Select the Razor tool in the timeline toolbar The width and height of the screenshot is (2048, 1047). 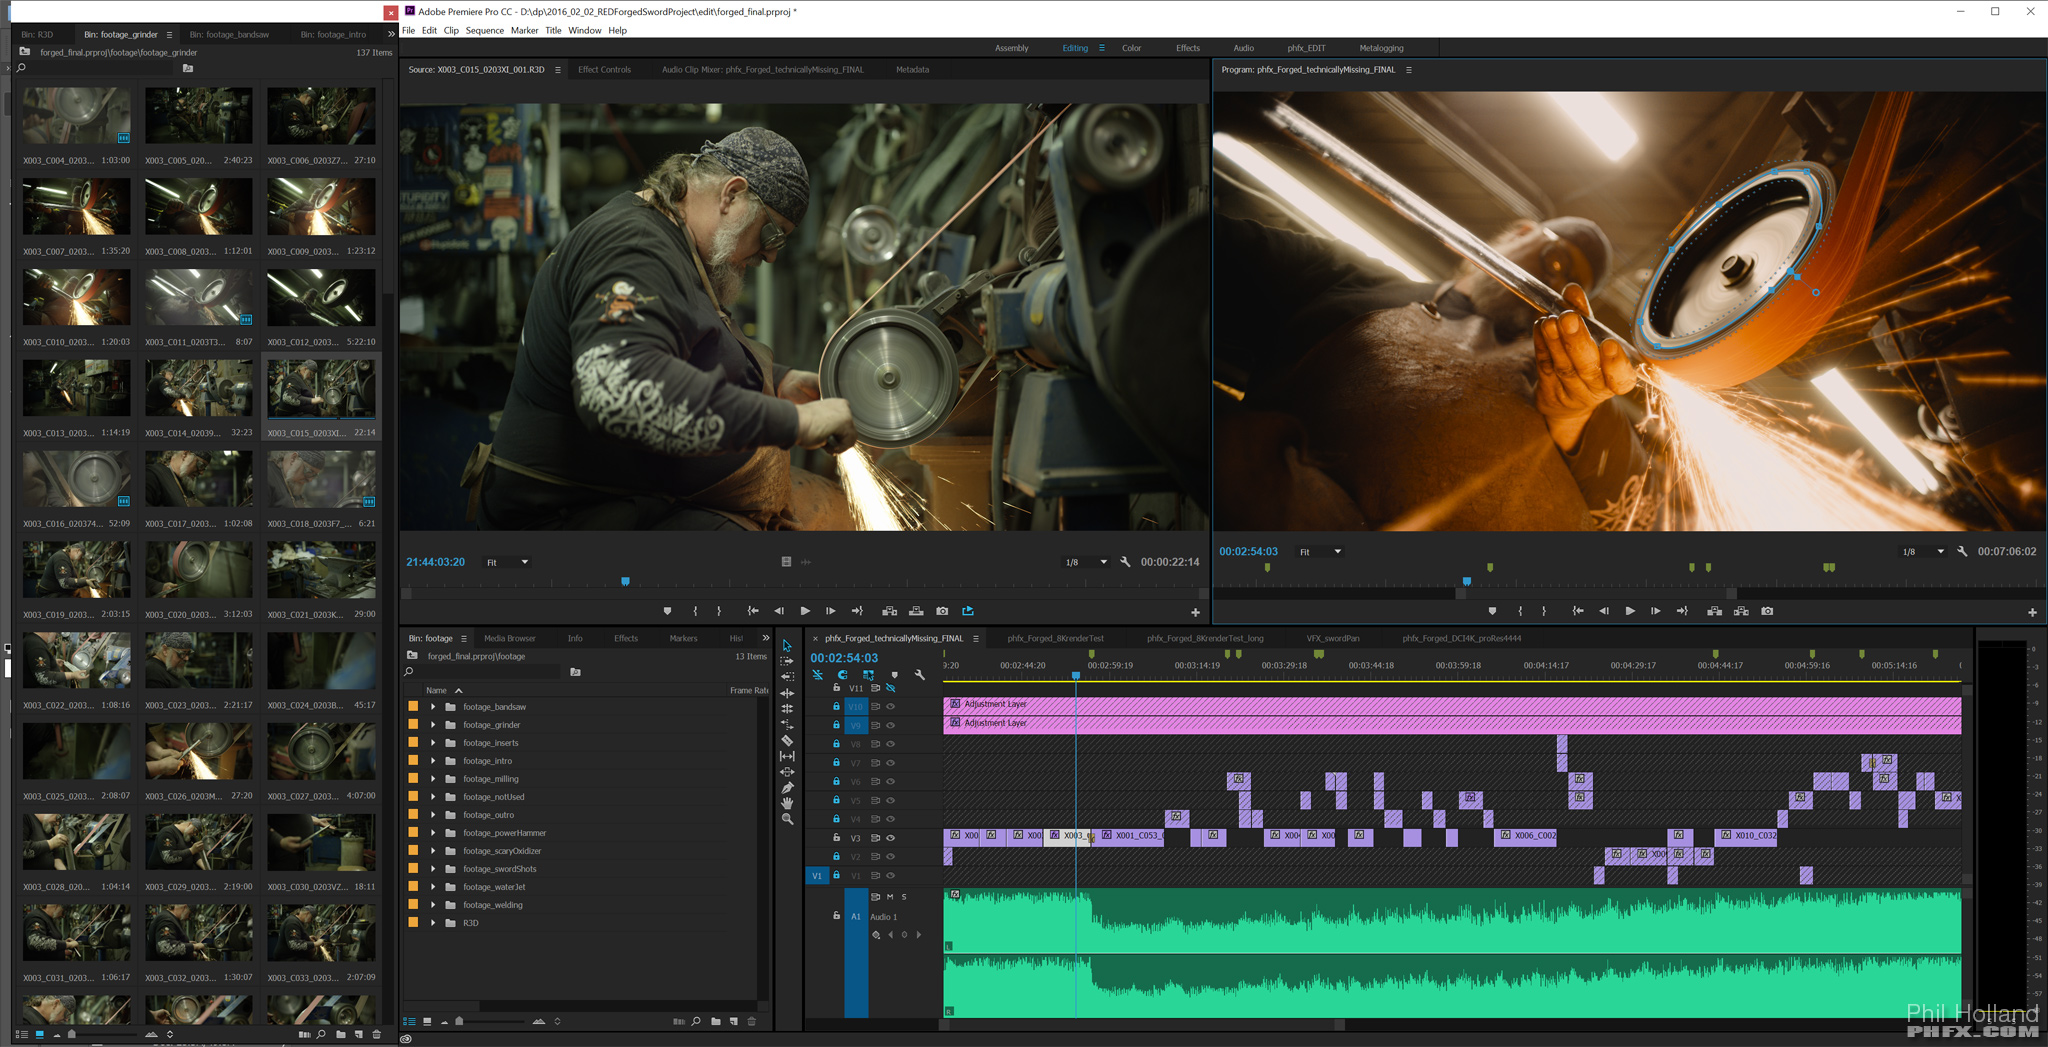(x=787, y=741)
